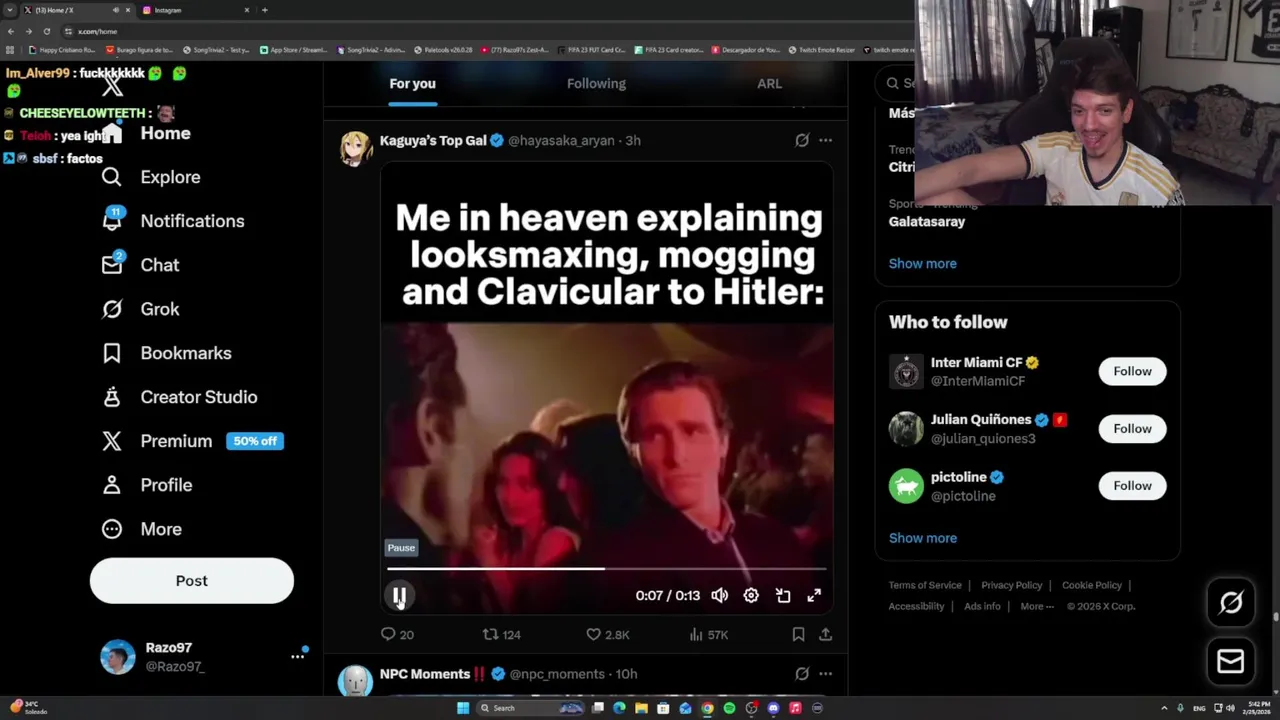
Task: Open a new browser tab
Action: (264, 10)
